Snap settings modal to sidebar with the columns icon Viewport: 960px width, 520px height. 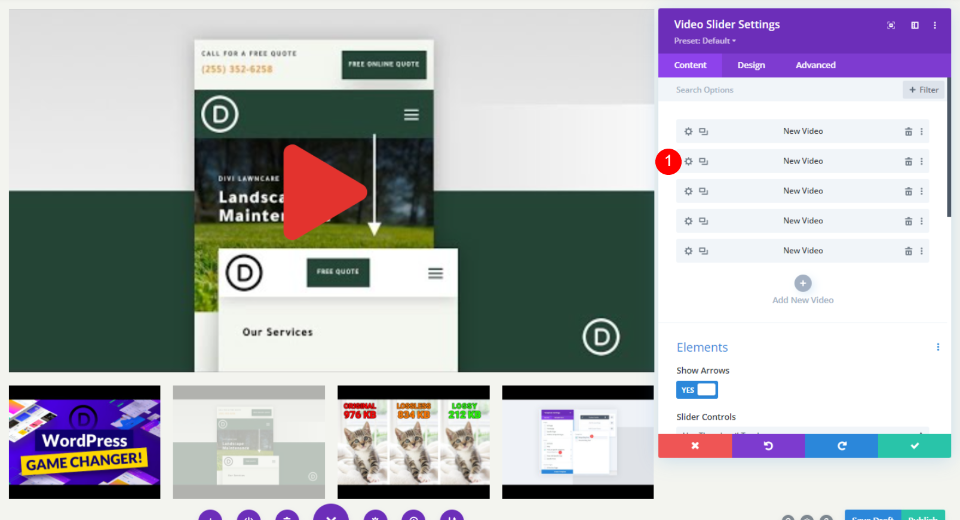(915, 25)
